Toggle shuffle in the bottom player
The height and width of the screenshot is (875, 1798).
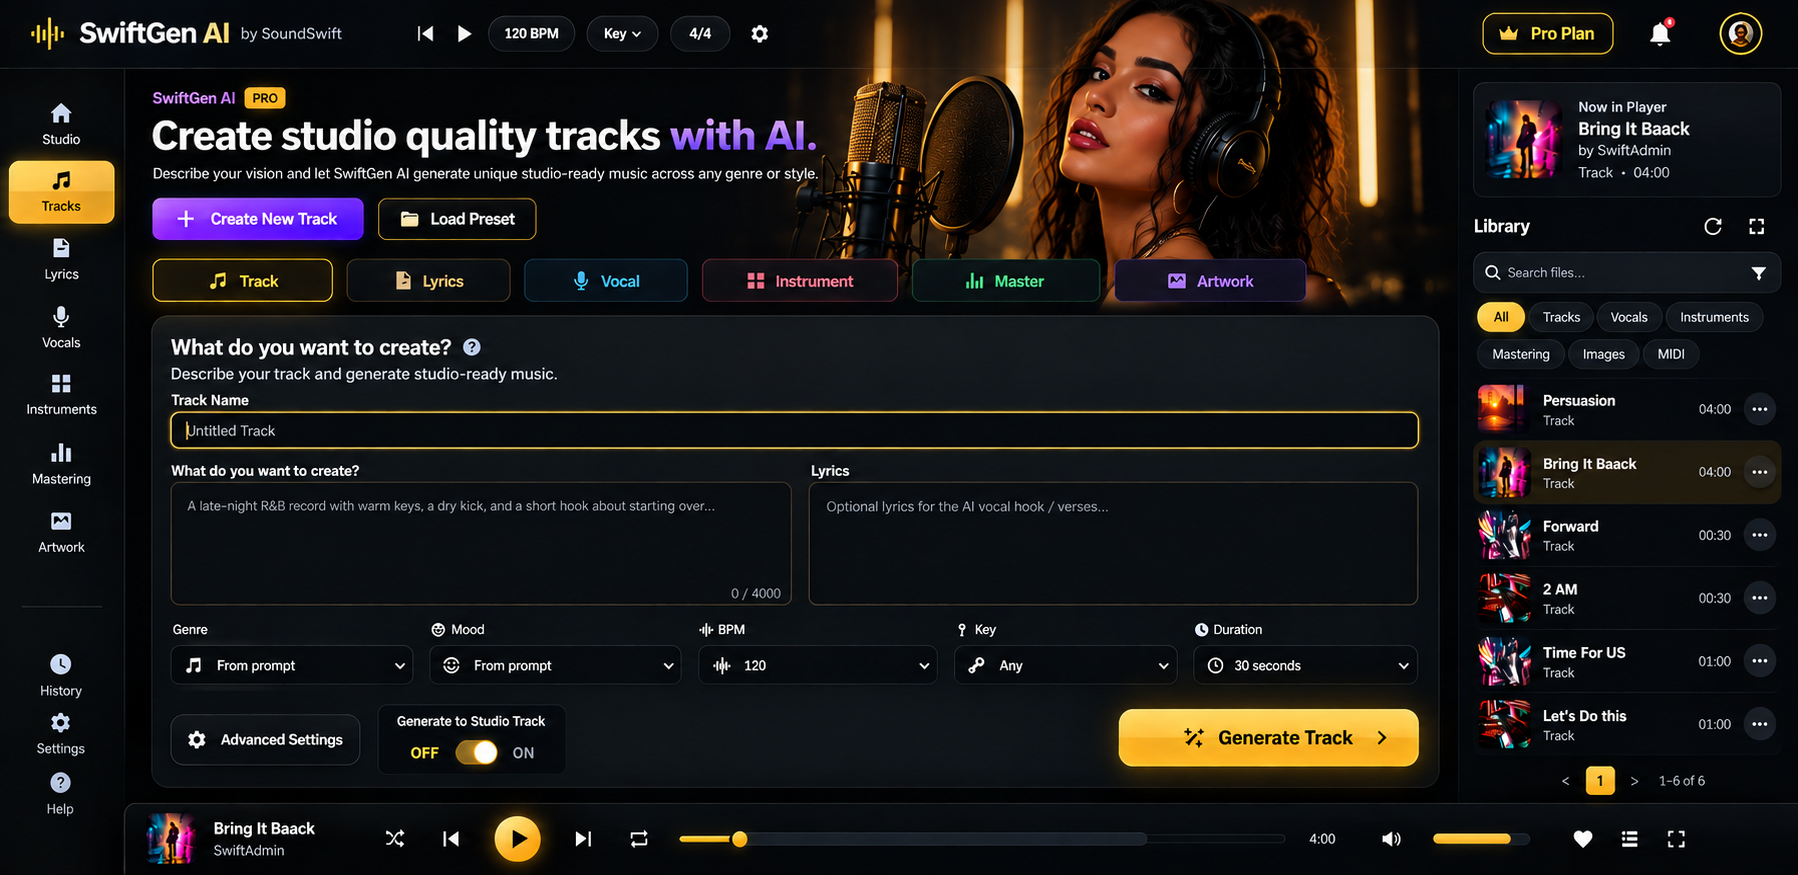[395, 839]
